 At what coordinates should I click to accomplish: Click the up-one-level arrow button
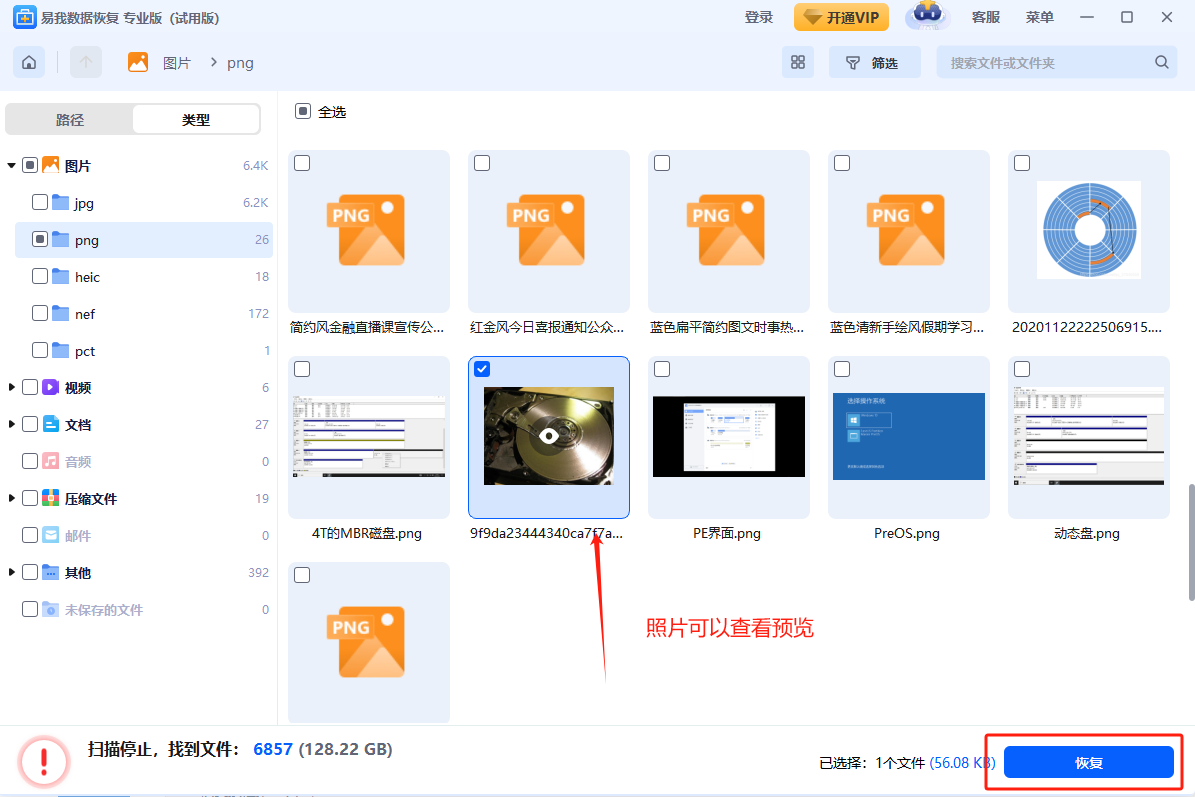pos(86,62)
